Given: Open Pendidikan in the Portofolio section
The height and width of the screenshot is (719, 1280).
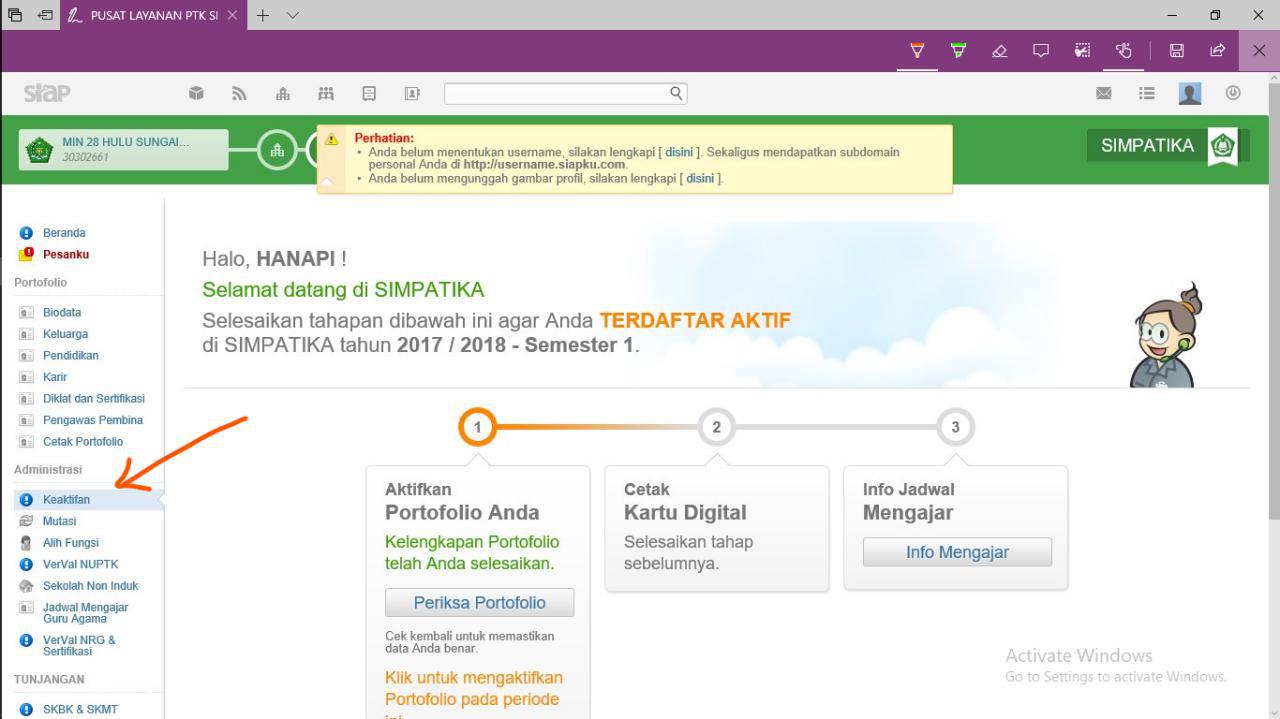Looking at the screenshot, I should [70, 355].
